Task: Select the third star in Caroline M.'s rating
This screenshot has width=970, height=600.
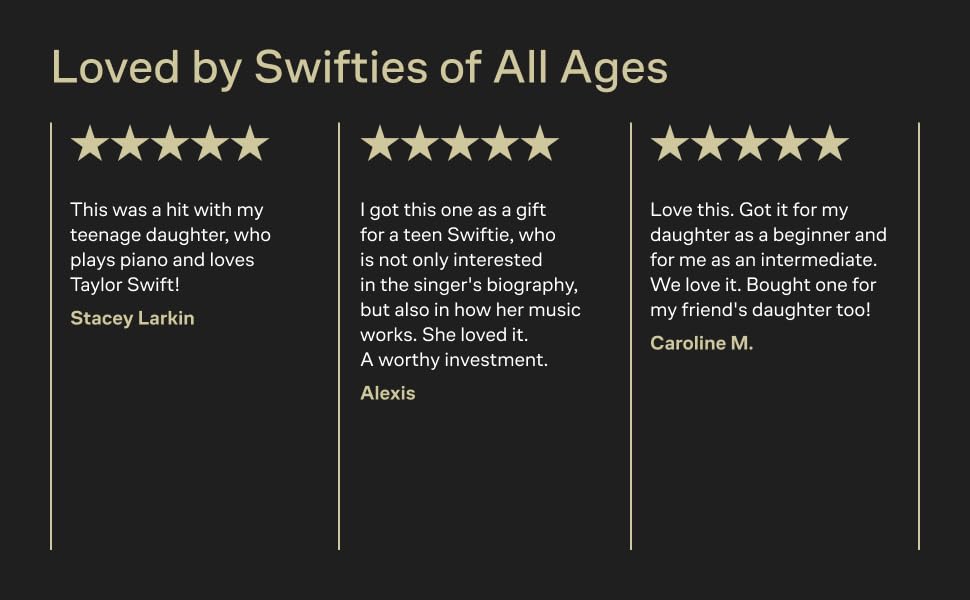Action: pyautogui.click(x=750, y=144)
